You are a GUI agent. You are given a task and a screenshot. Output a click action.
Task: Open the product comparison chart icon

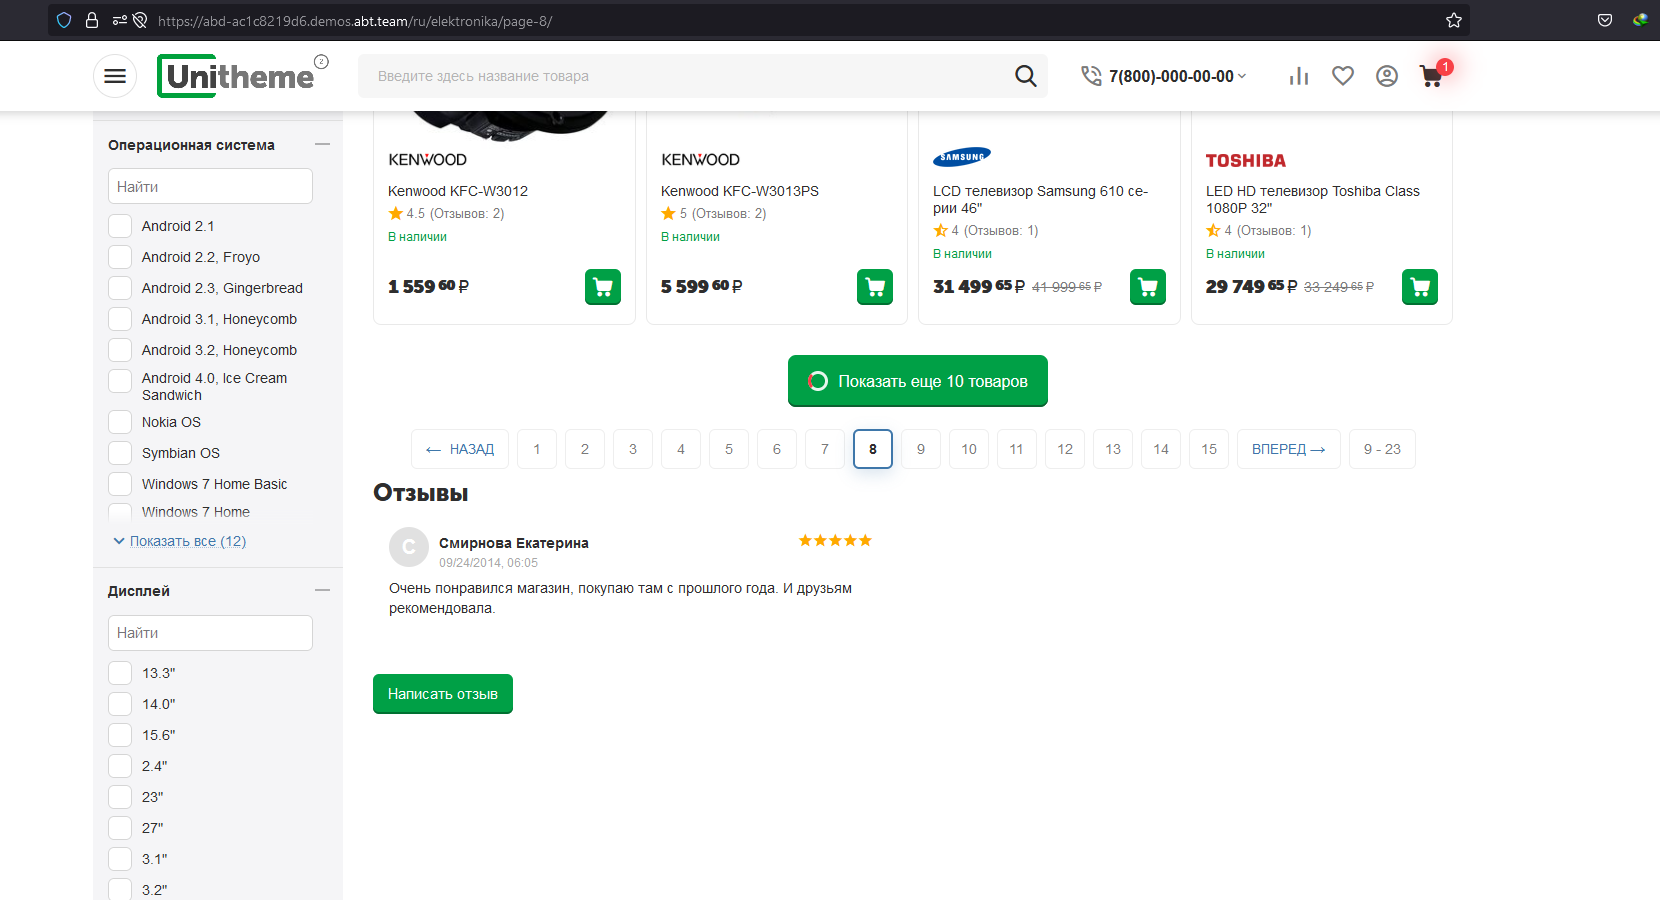(1299, 76)
